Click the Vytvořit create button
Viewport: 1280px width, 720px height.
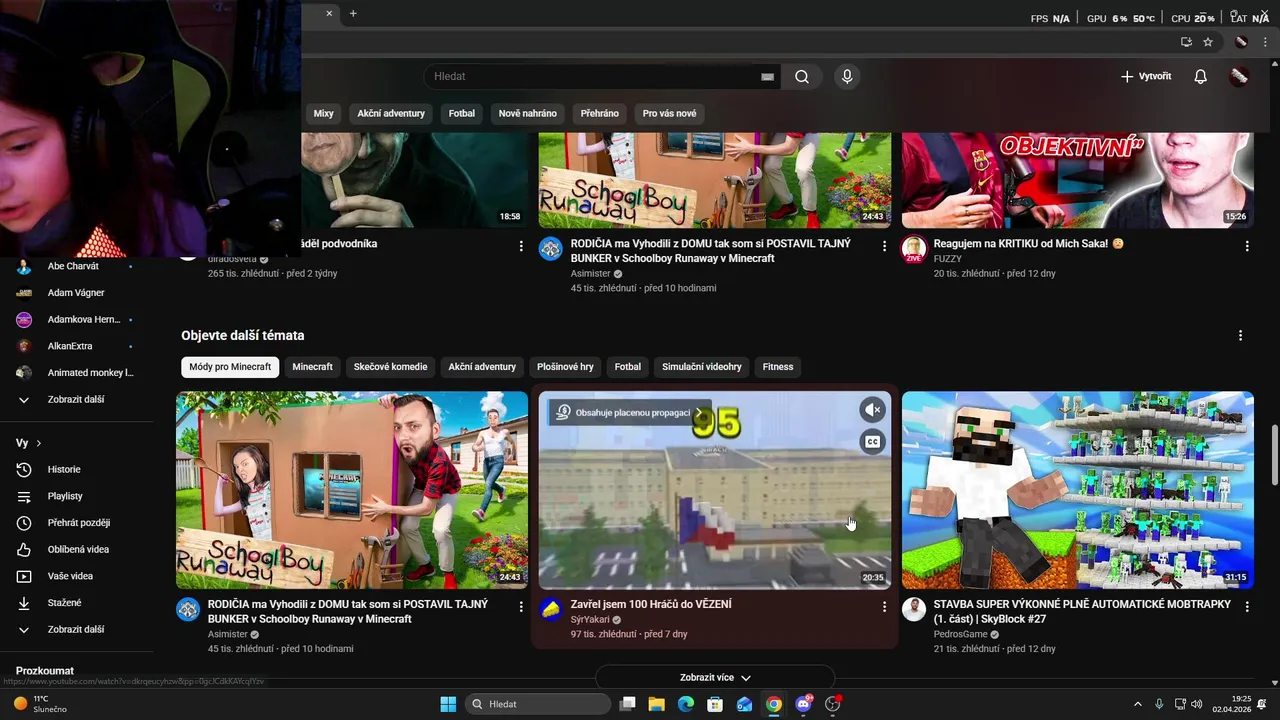coord(1146,76)
